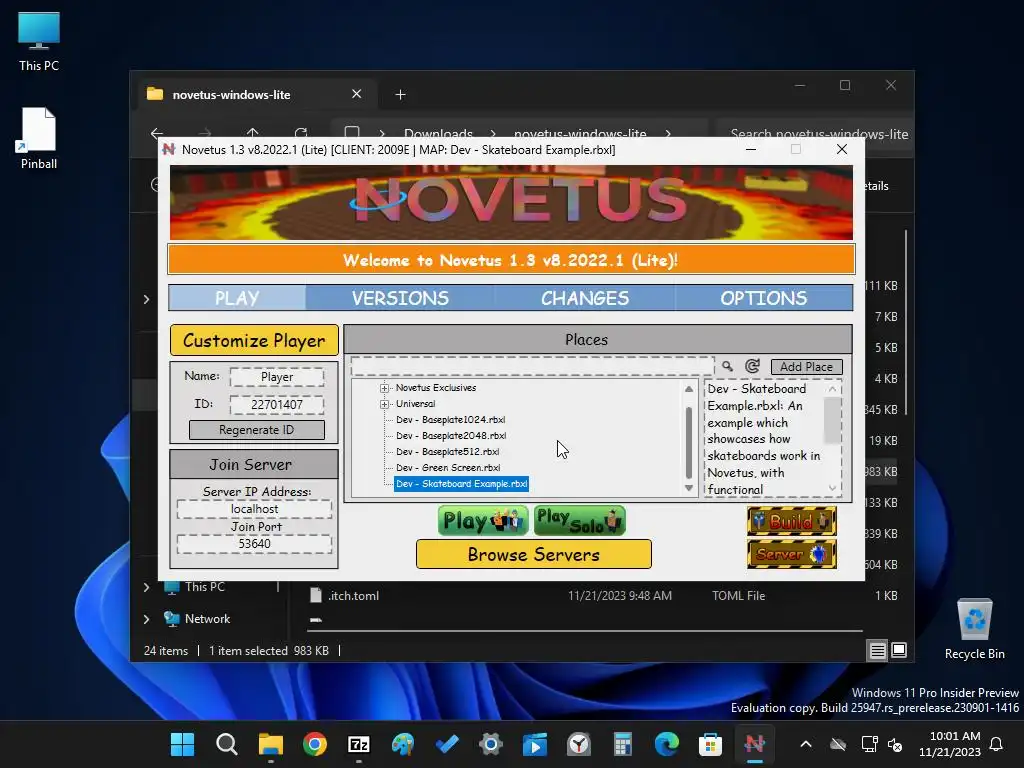Screen dimensions: 1024x768
Task: Click the Add Place button
Action: (807, 366)
